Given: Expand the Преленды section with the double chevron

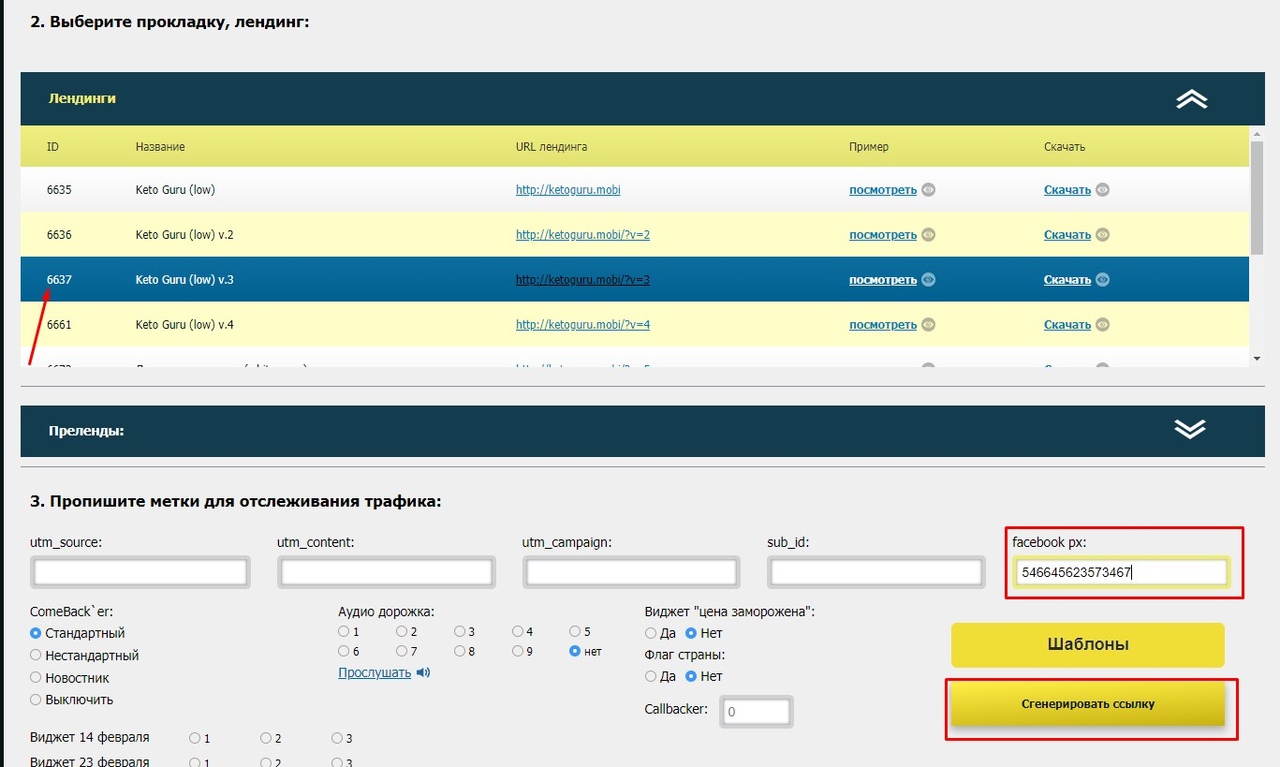Looking at the screenshot, I should [x=1190, y=429].
